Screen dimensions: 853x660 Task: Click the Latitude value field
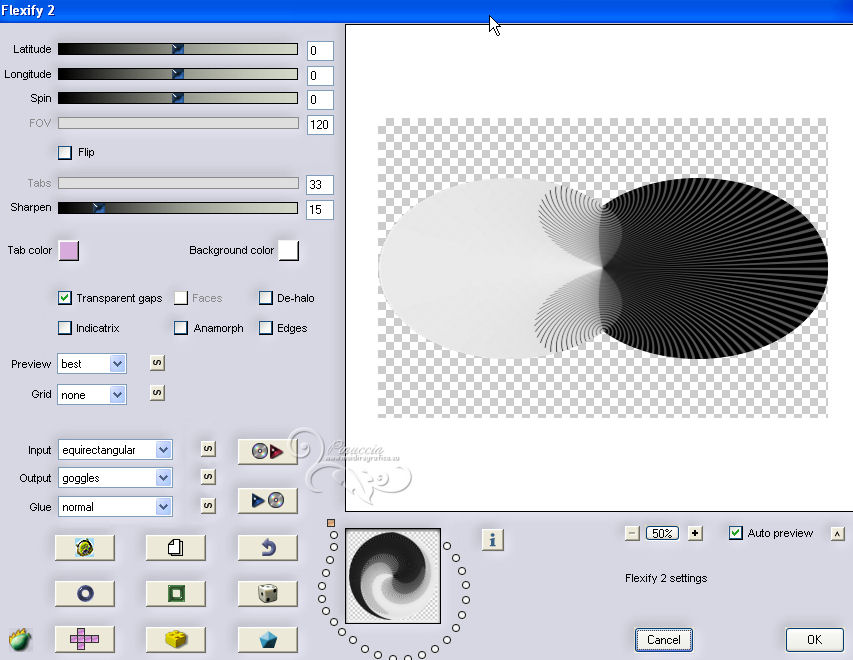point(320,51)
